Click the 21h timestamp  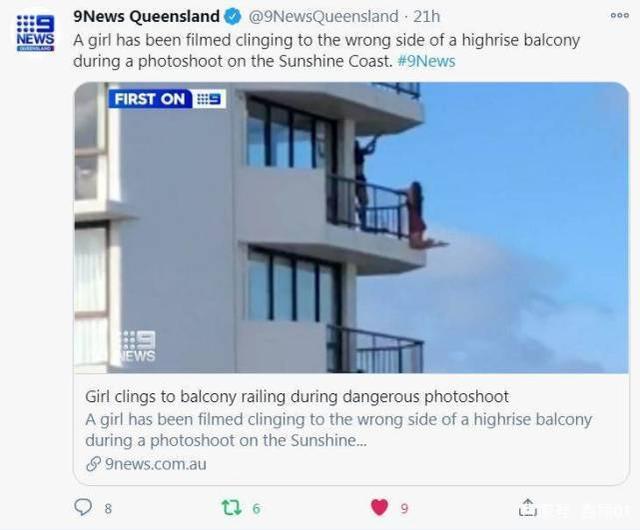click(x=427, y=17)
